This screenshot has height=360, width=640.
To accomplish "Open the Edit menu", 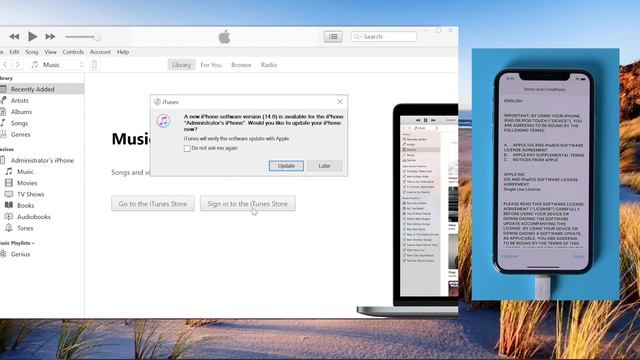I will [x=14, y=52].
